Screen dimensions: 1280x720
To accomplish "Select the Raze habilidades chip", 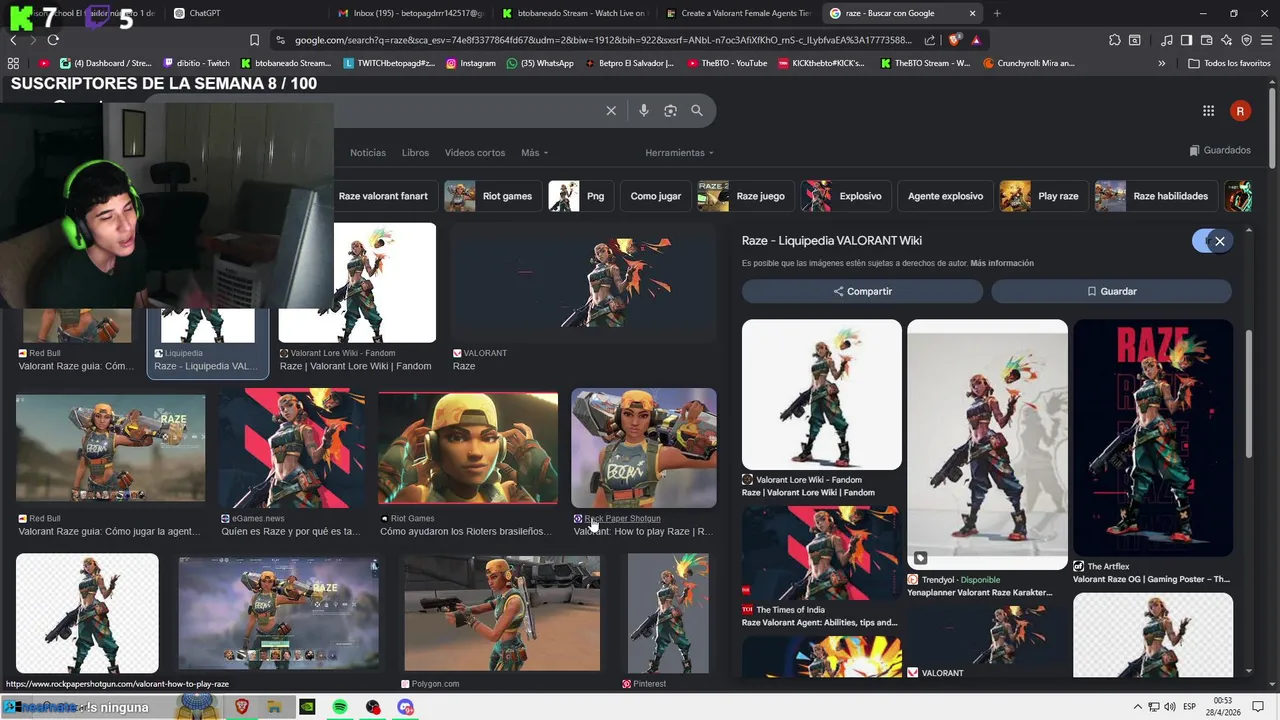I will [x=1156, y=196].
